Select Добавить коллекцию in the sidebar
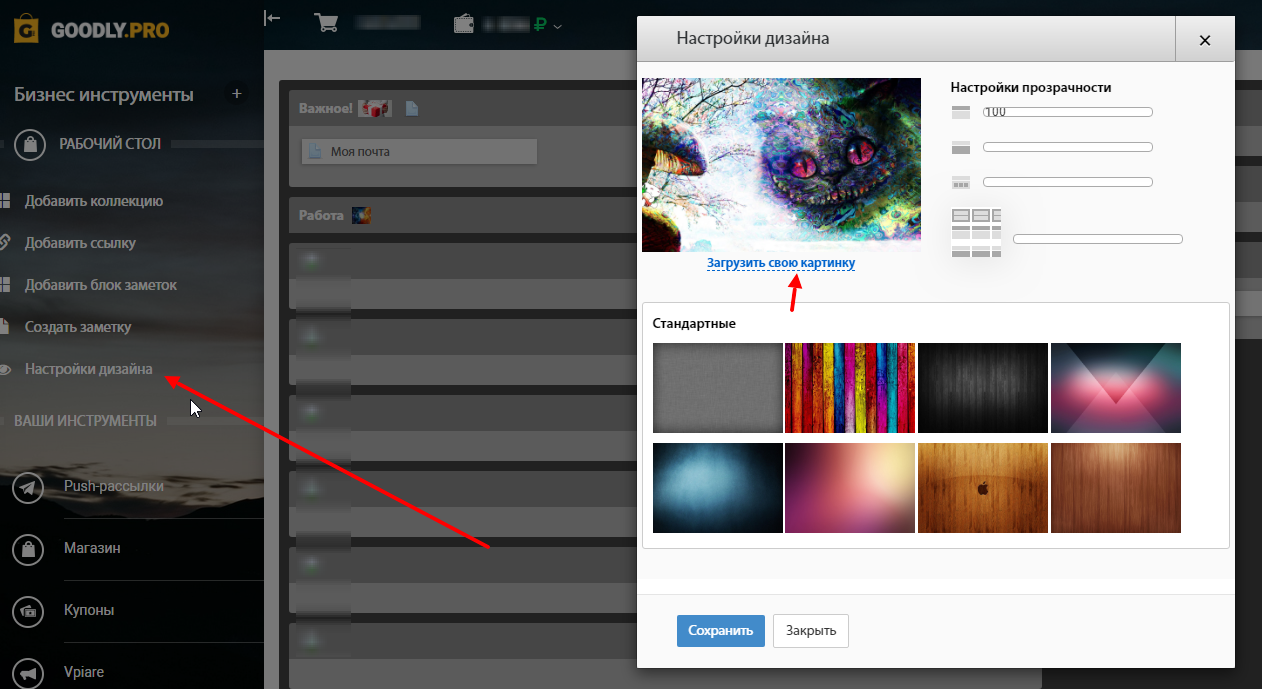Image resolution: width=1262 pixels, height=689 pixels. (x=94, y=201)
